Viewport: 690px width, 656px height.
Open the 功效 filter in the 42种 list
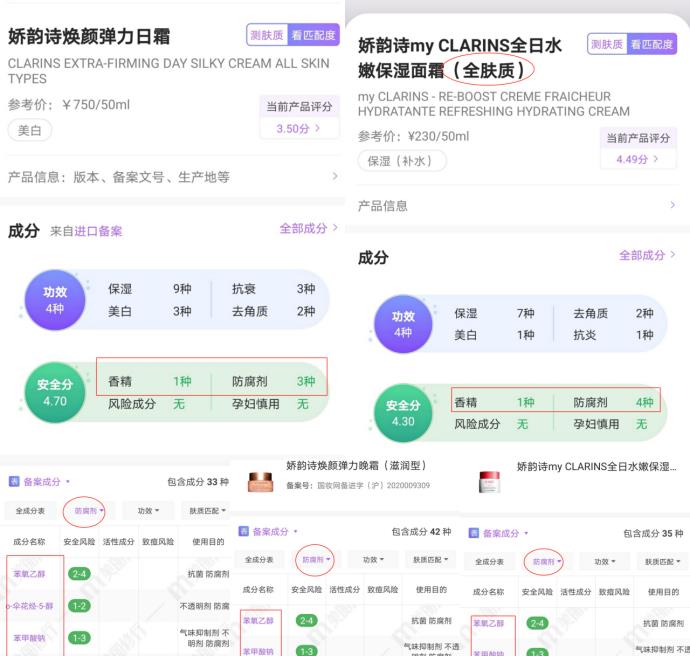pyautogui.click(x=373, y=560)
